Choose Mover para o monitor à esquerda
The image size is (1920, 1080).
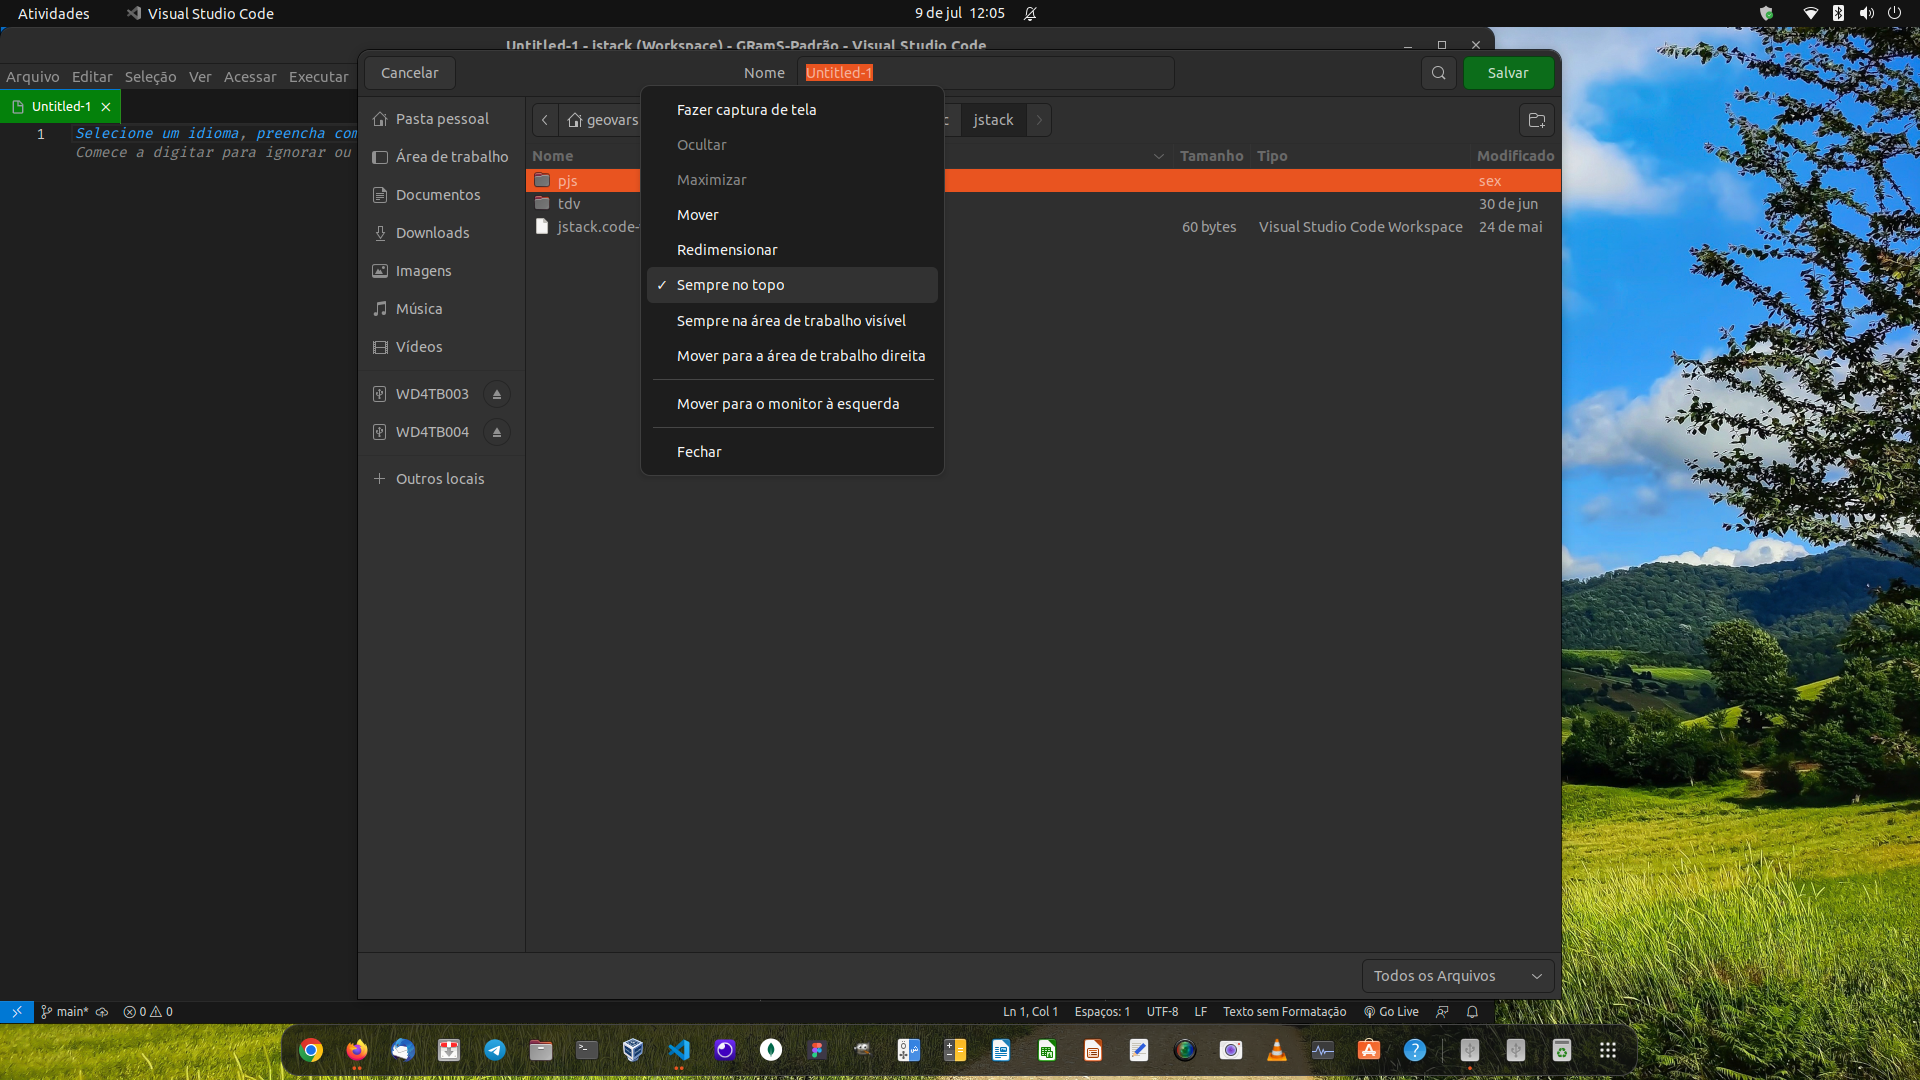click(787, 404)
